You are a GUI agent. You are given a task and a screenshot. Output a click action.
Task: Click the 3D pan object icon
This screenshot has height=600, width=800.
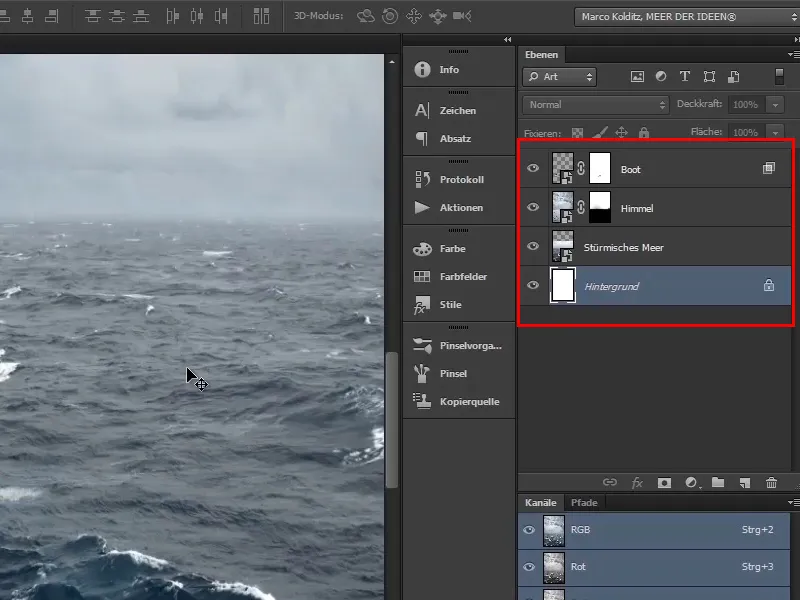tap(414, 16)
